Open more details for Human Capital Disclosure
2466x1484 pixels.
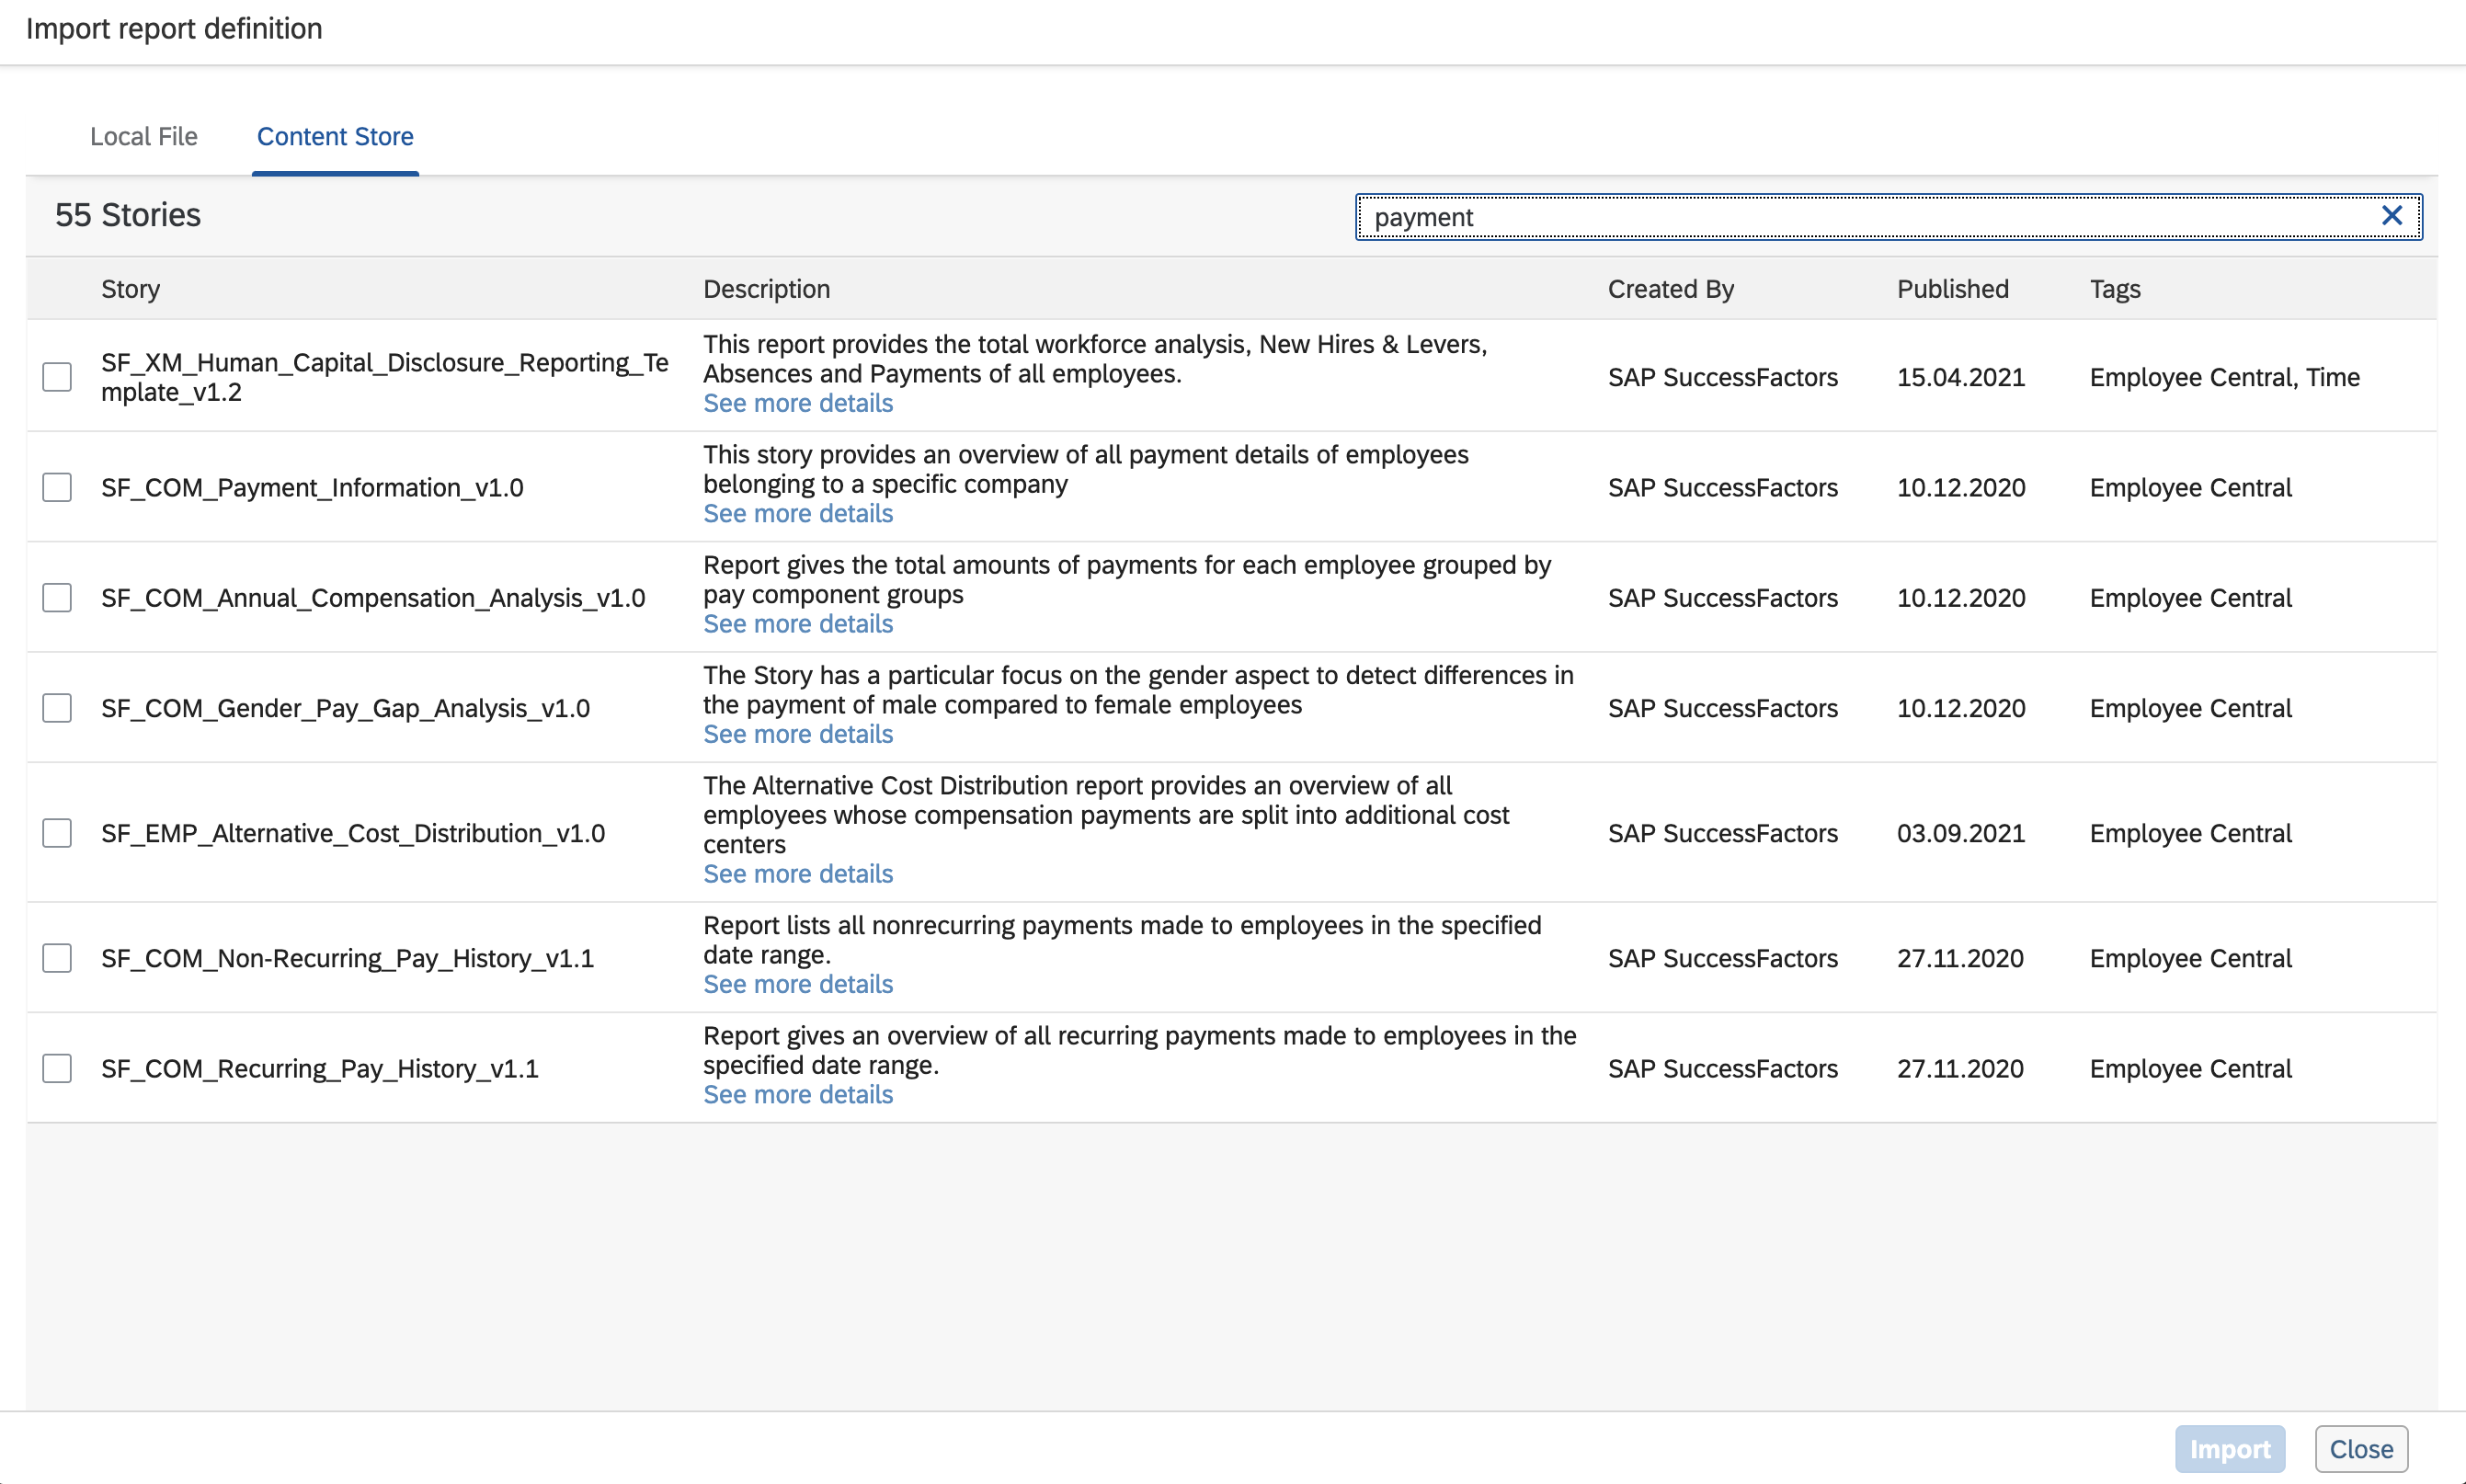pos(798,403)
